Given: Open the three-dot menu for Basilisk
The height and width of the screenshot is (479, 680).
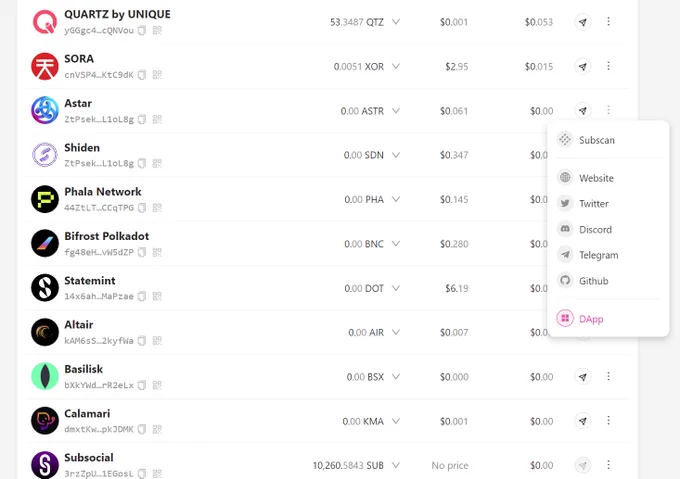Looking at the screenshot, I should coord(608,376).
